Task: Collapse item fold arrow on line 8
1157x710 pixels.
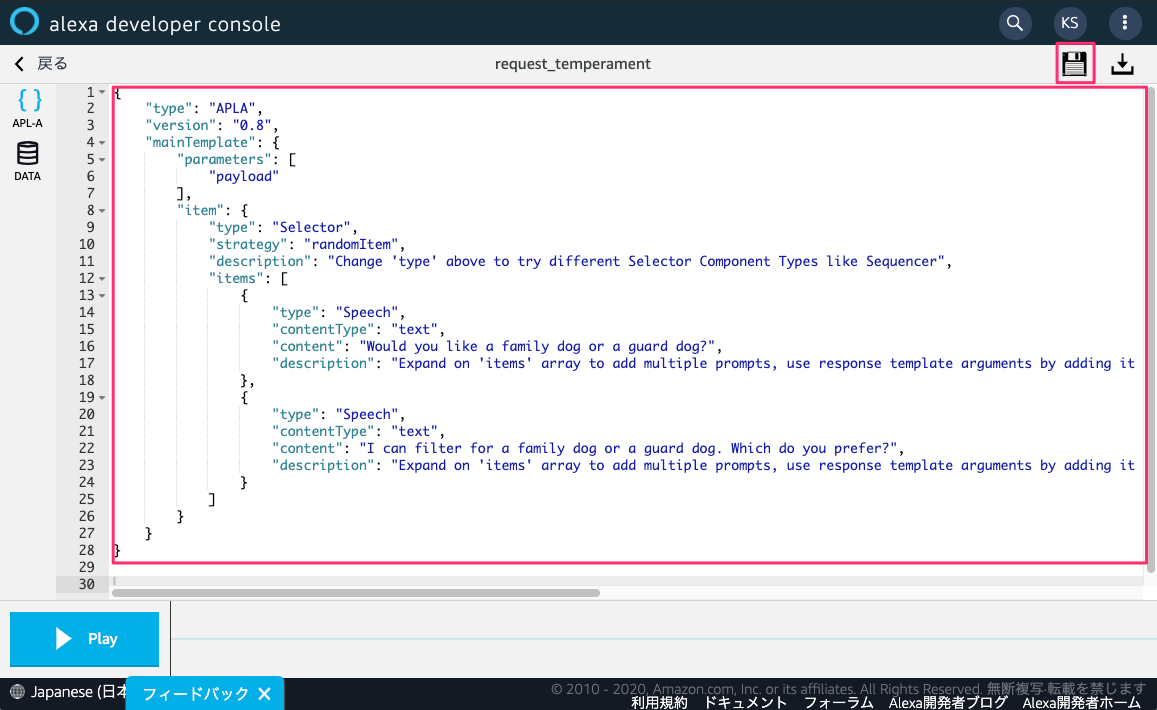Action: 102,210
